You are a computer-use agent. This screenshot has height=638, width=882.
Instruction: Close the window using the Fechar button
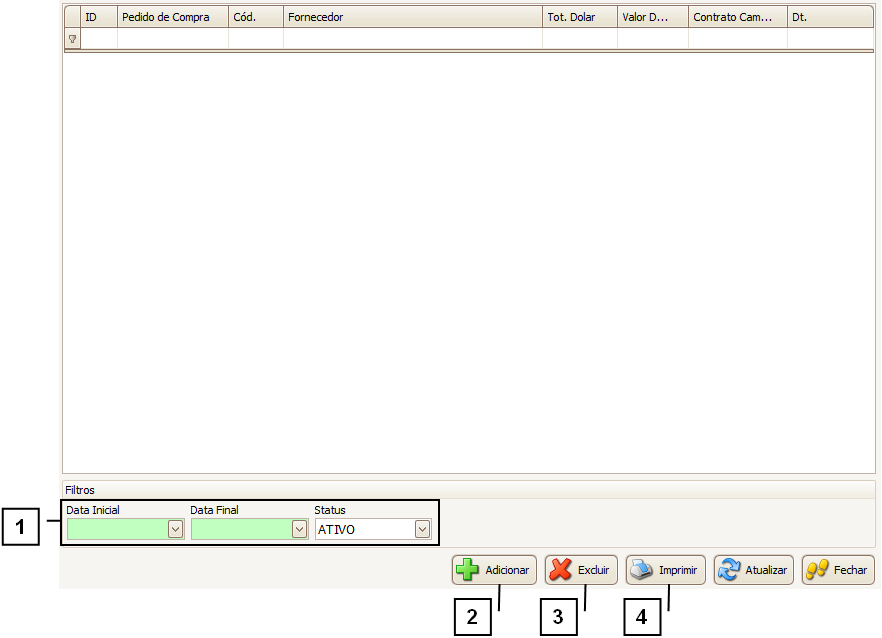pyautogui.click(x=838, y=570)
